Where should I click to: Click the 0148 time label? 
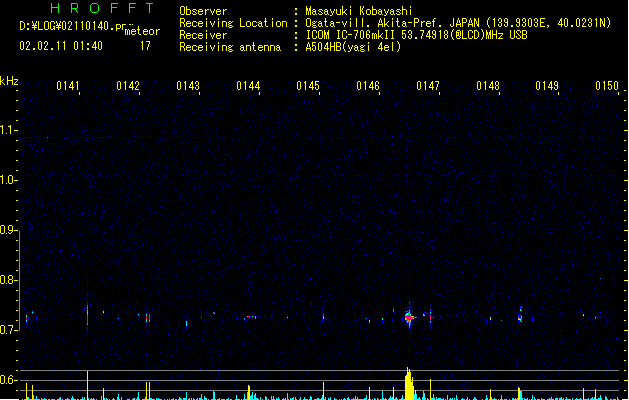point(488,86)
